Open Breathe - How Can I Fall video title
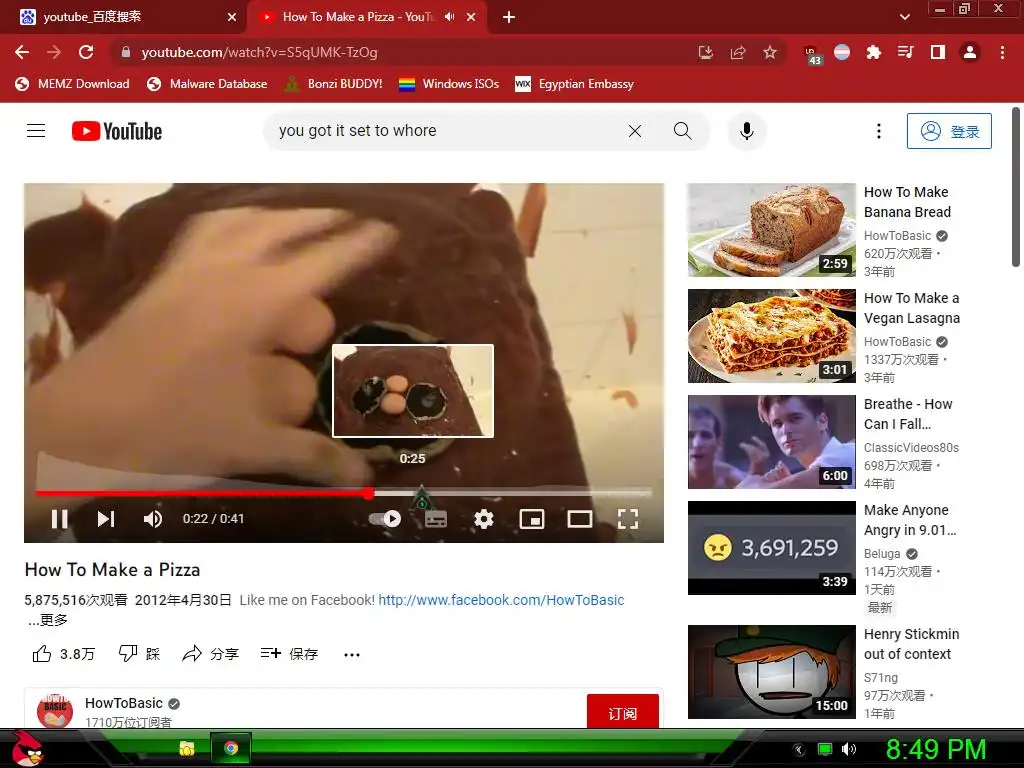The image size is (1024, 768). [908, 414]
